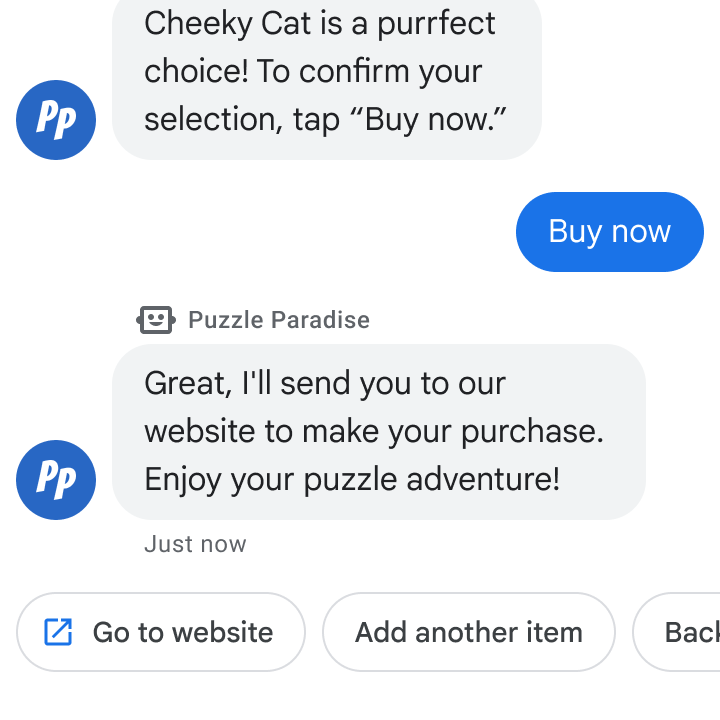Viewport: 720px width, 720px height.
Task: Select the Great, I'll send you message bubble
Action: [378, 432]
